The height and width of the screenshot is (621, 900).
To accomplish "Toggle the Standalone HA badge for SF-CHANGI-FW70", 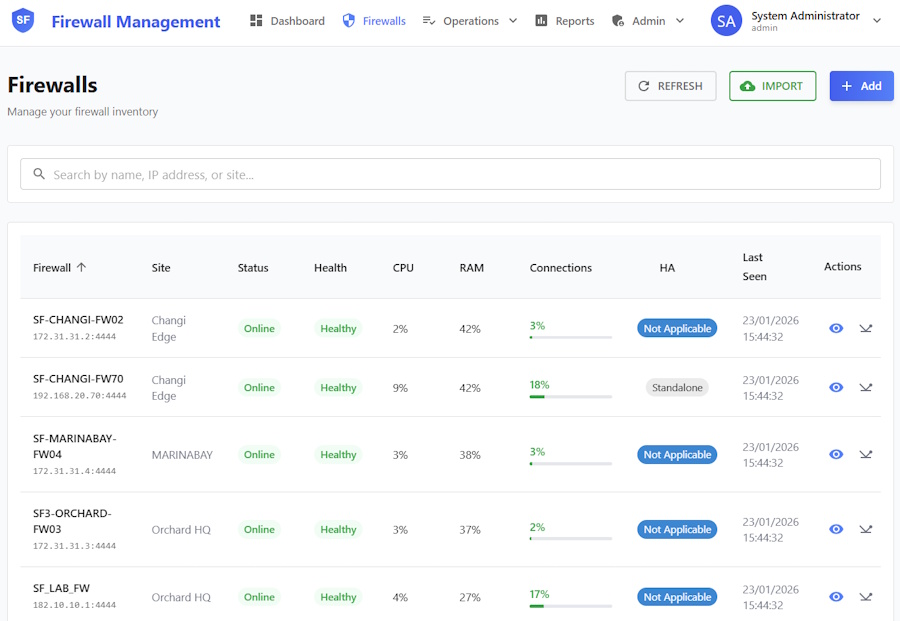I will [677, 388].
